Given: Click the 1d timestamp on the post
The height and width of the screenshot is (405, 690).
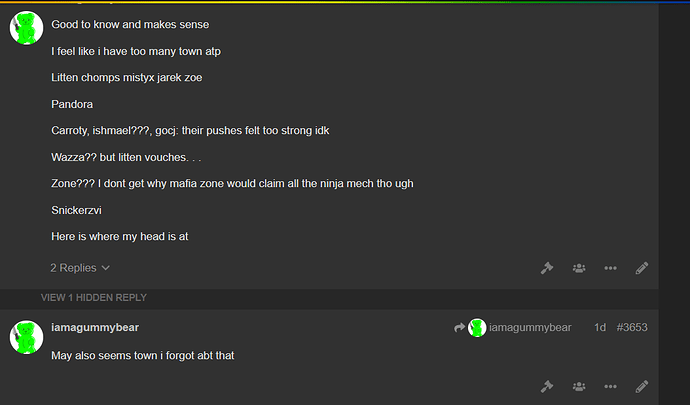Looking at the screenshot, I should 600,328.
